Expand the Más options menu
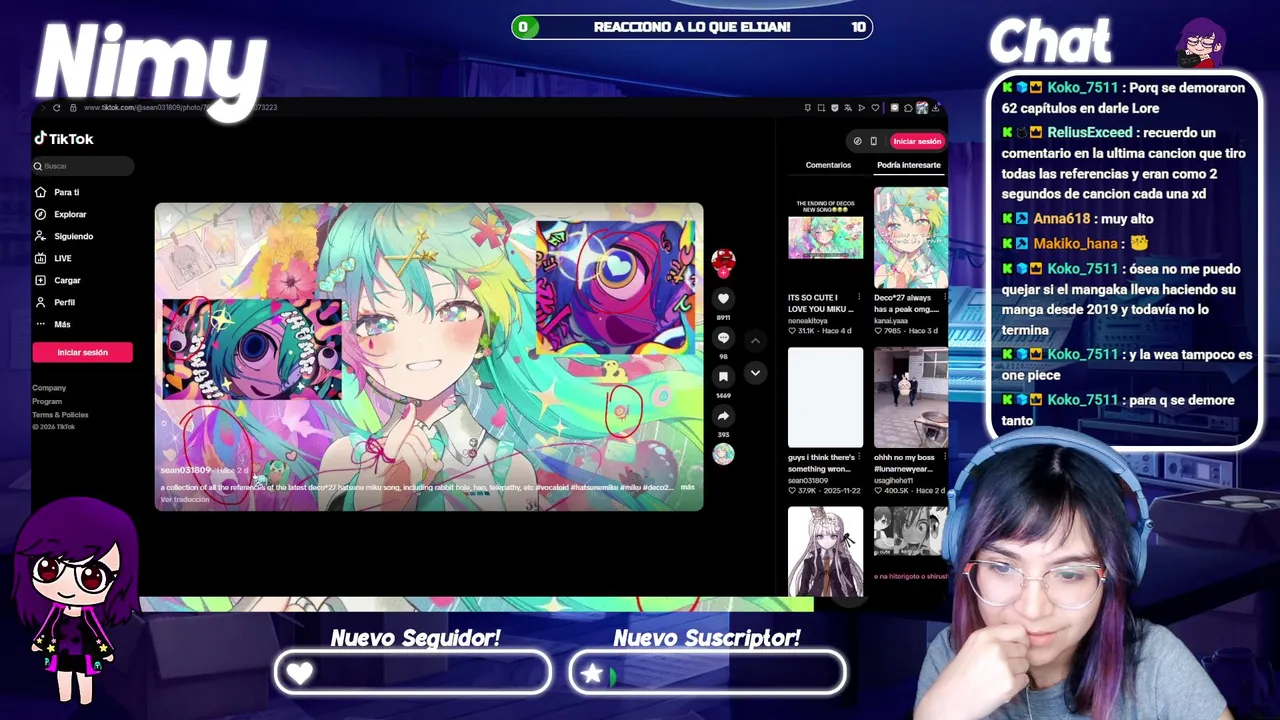The image size is (1280, 720). [53, 324]
